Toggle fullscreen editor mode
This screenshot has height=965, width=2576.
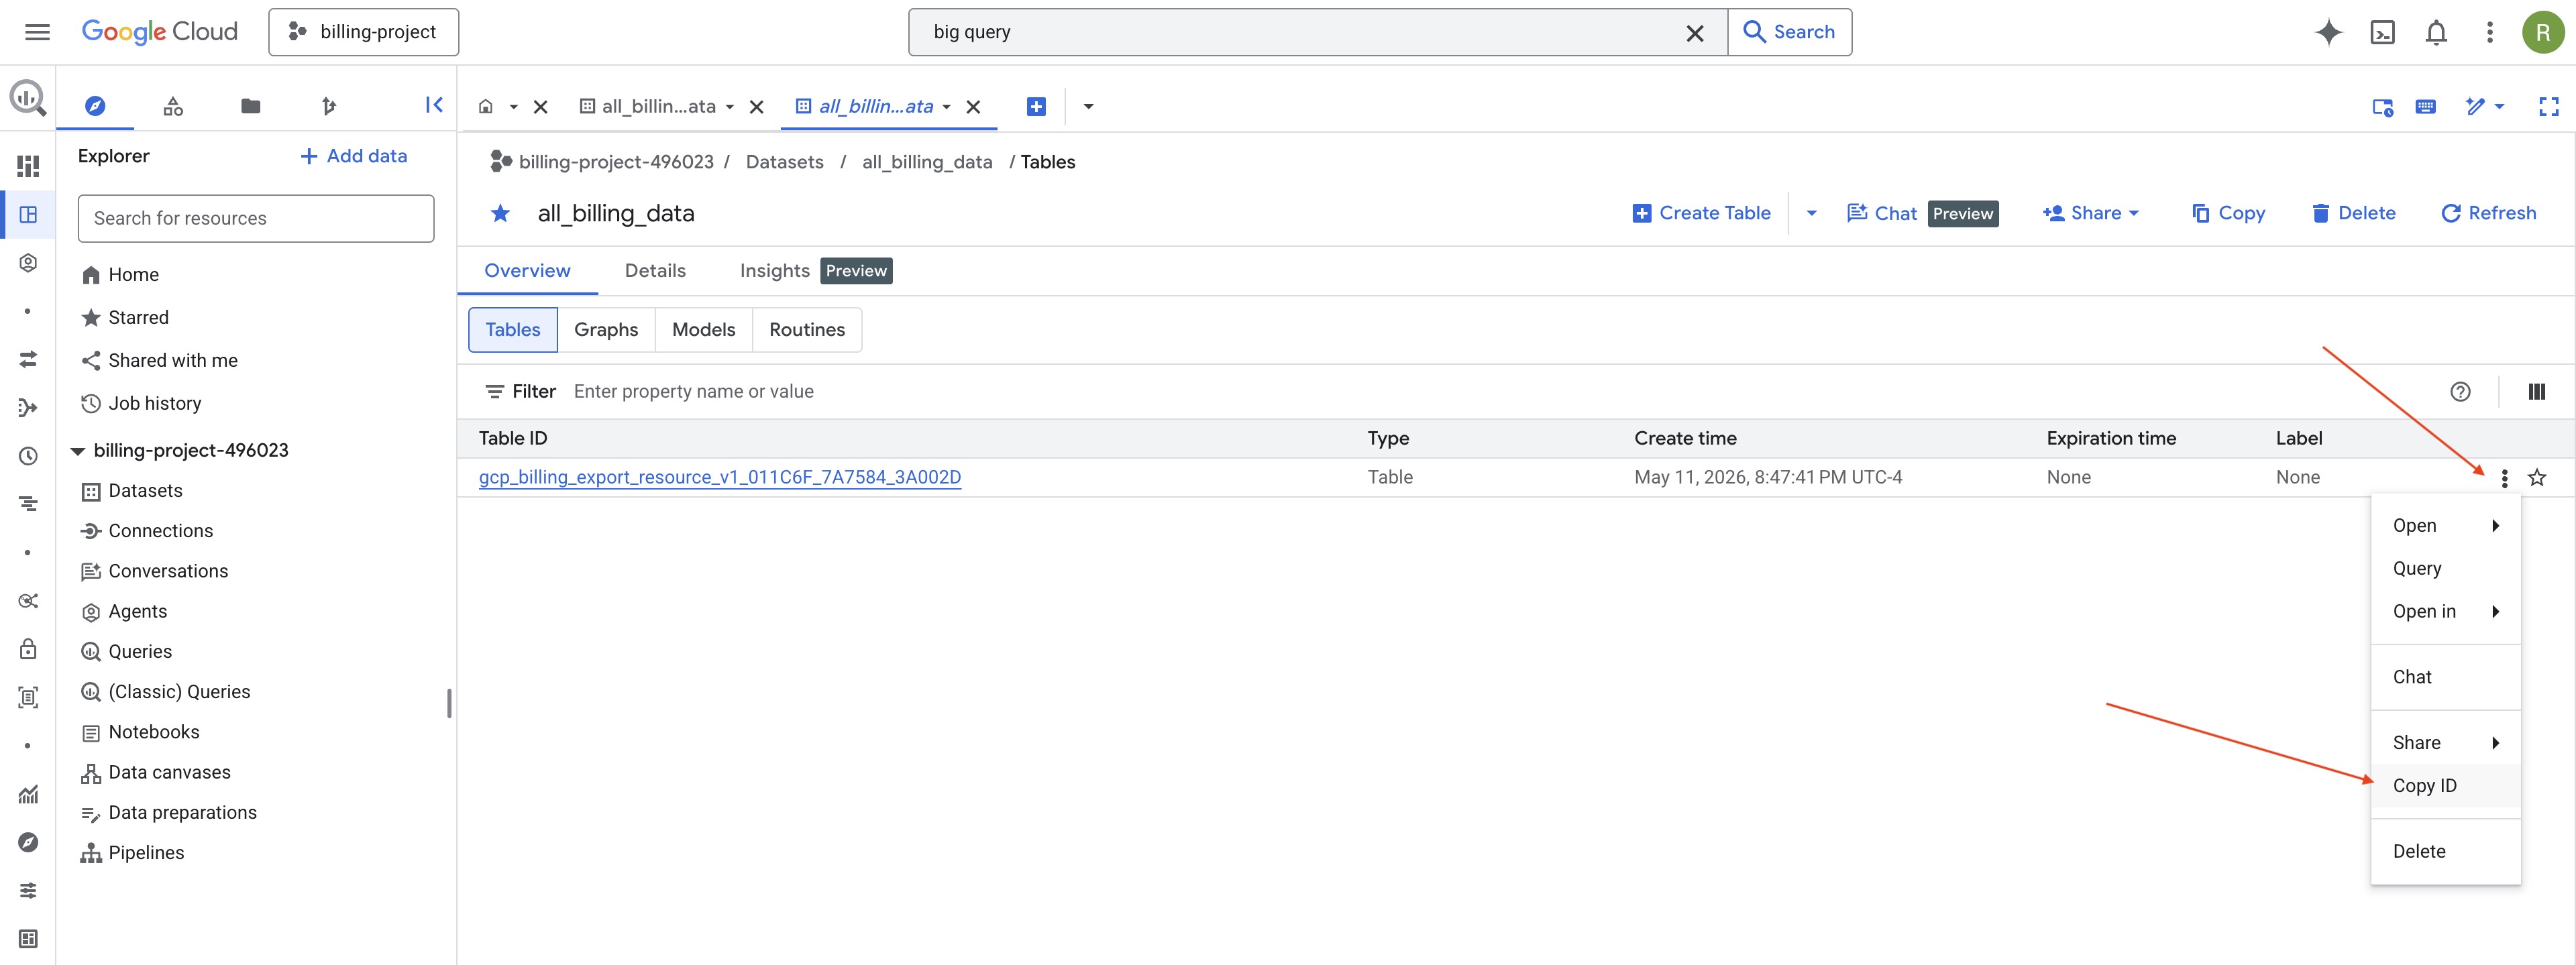[2548, 106]
